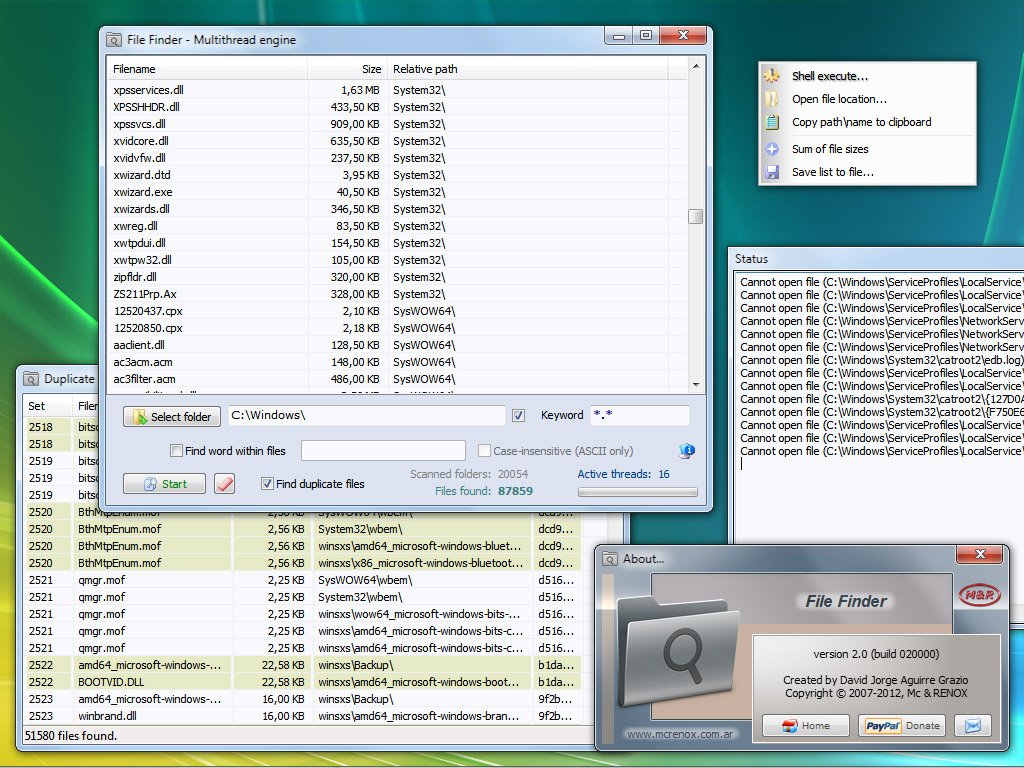Screen dimensions: 1024x768
Task: Sort by Size column header
Action: pos(347,69)
